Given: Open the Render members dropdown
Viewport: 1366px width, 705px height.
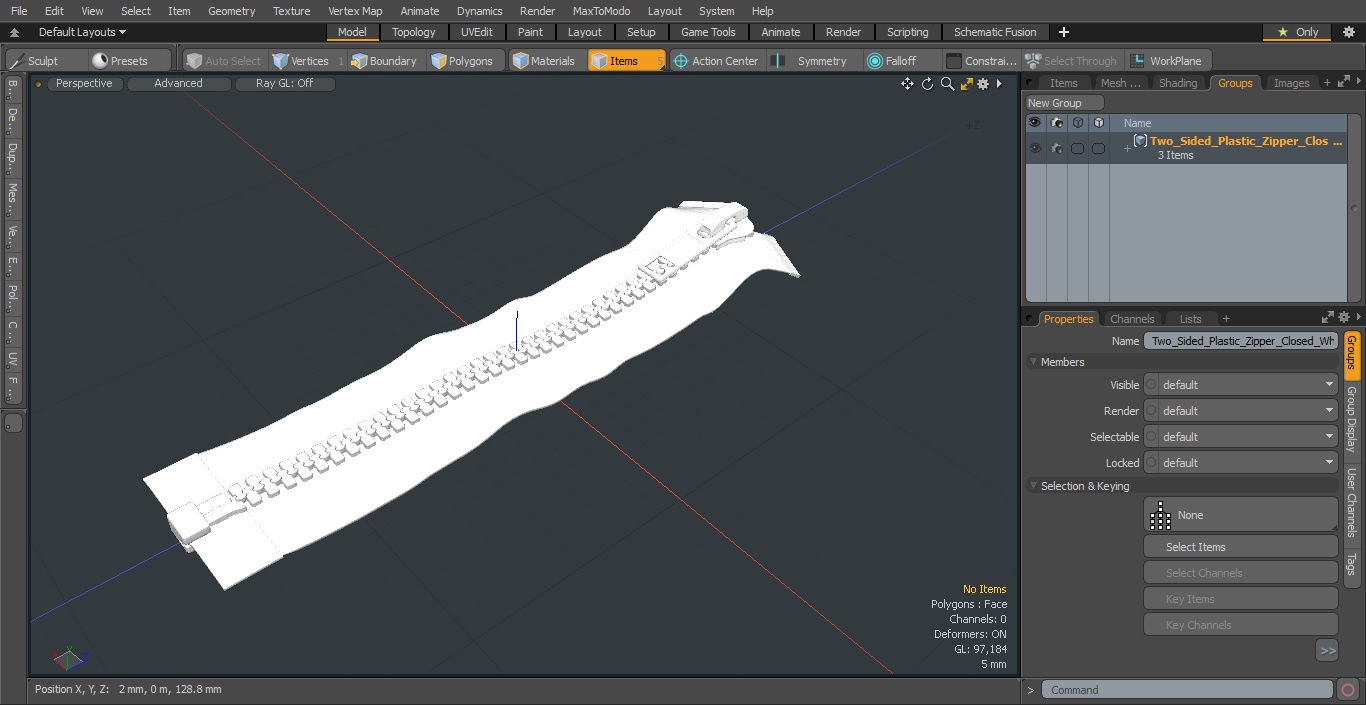Looking at the screenshot, I should [x=1240, y=411].
